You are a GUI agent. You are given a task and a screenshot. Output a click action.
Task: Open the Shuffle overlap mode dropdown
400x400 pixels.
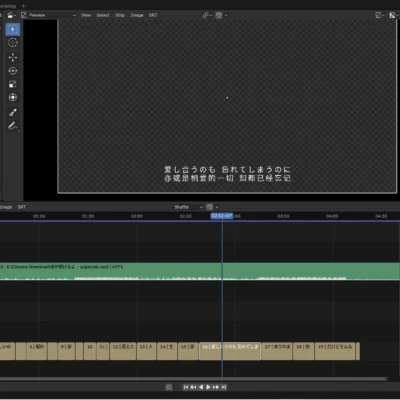(188, 207)
